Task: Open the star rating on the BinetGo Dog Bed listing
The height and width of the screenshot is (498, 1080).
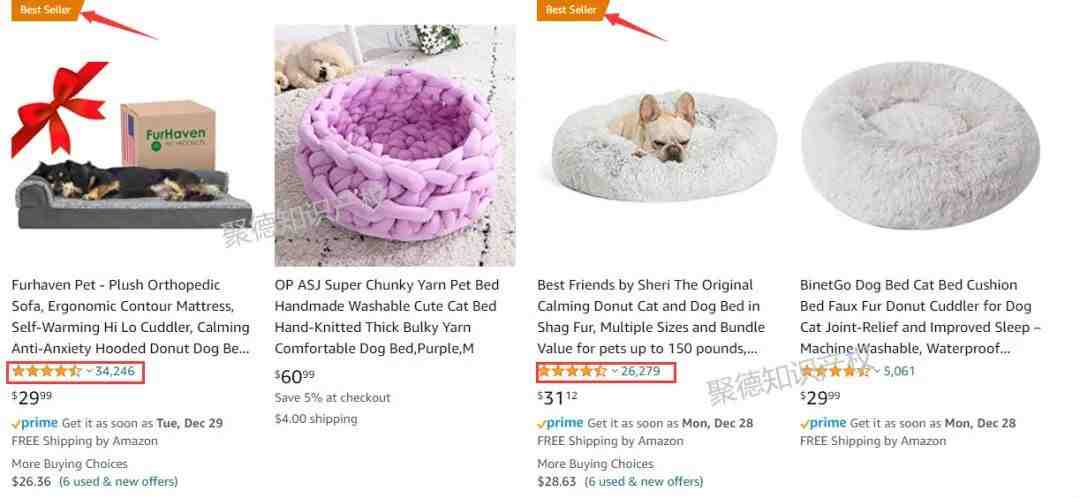Action: [835, 371]
